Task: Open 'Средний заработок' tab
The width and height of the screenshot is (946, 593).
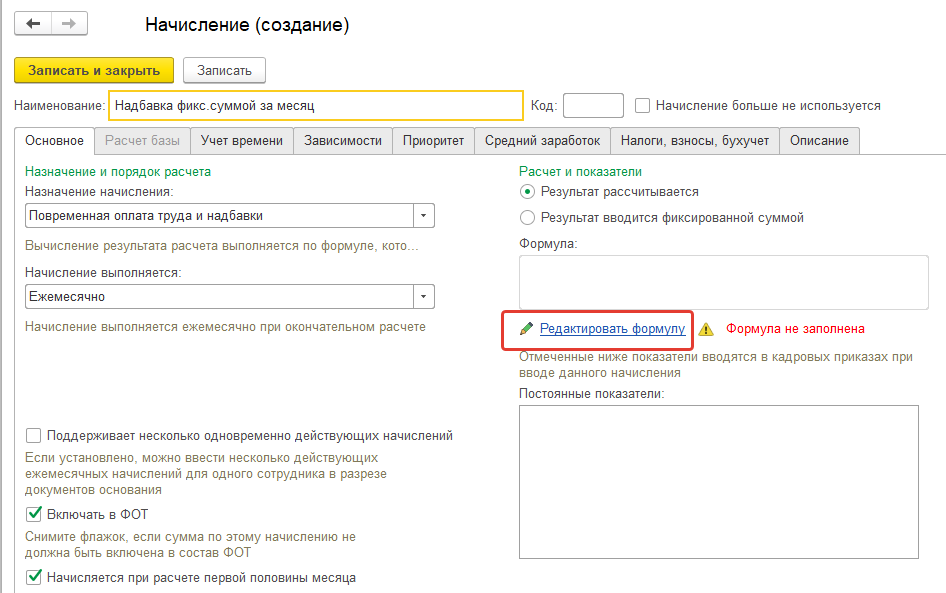Action: (542, 141)
